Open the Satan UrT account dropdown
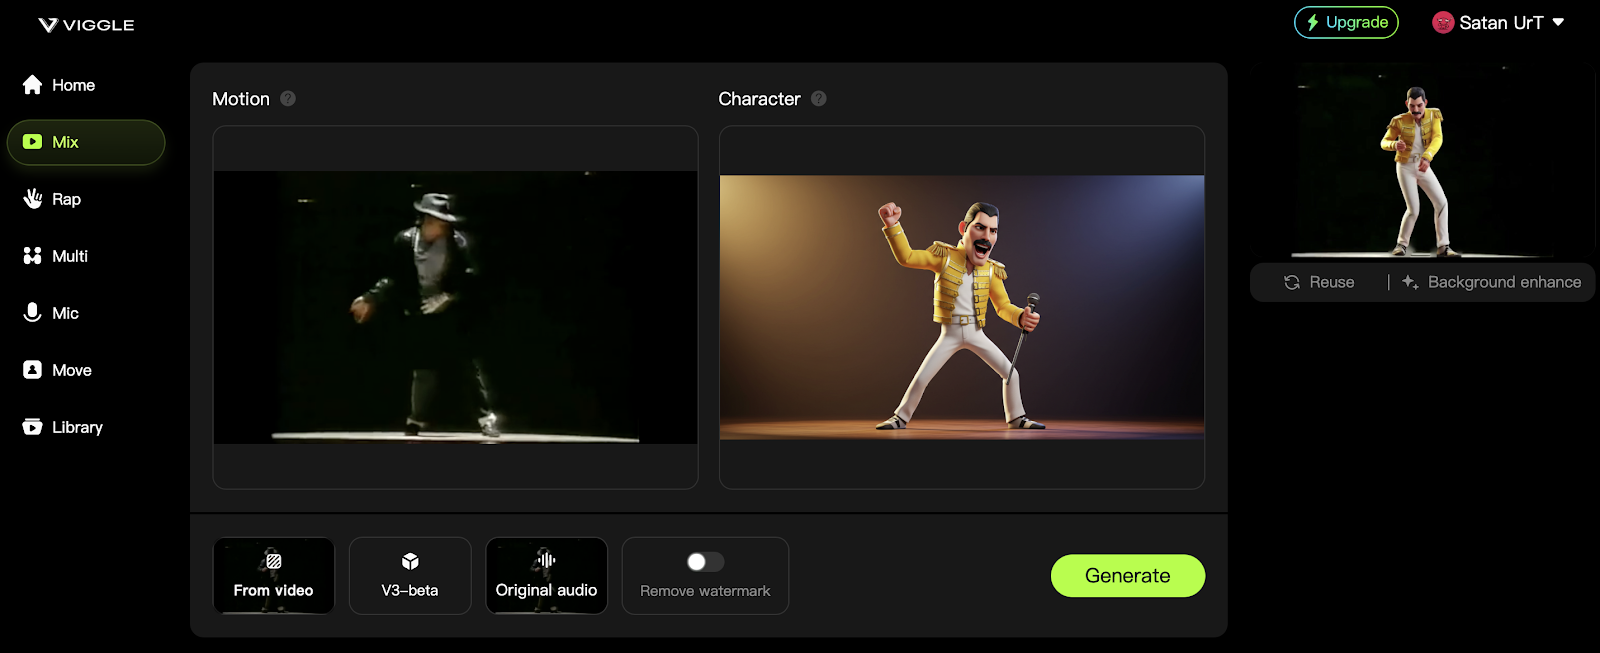The image size is (1600, 653). [1498, 22]
